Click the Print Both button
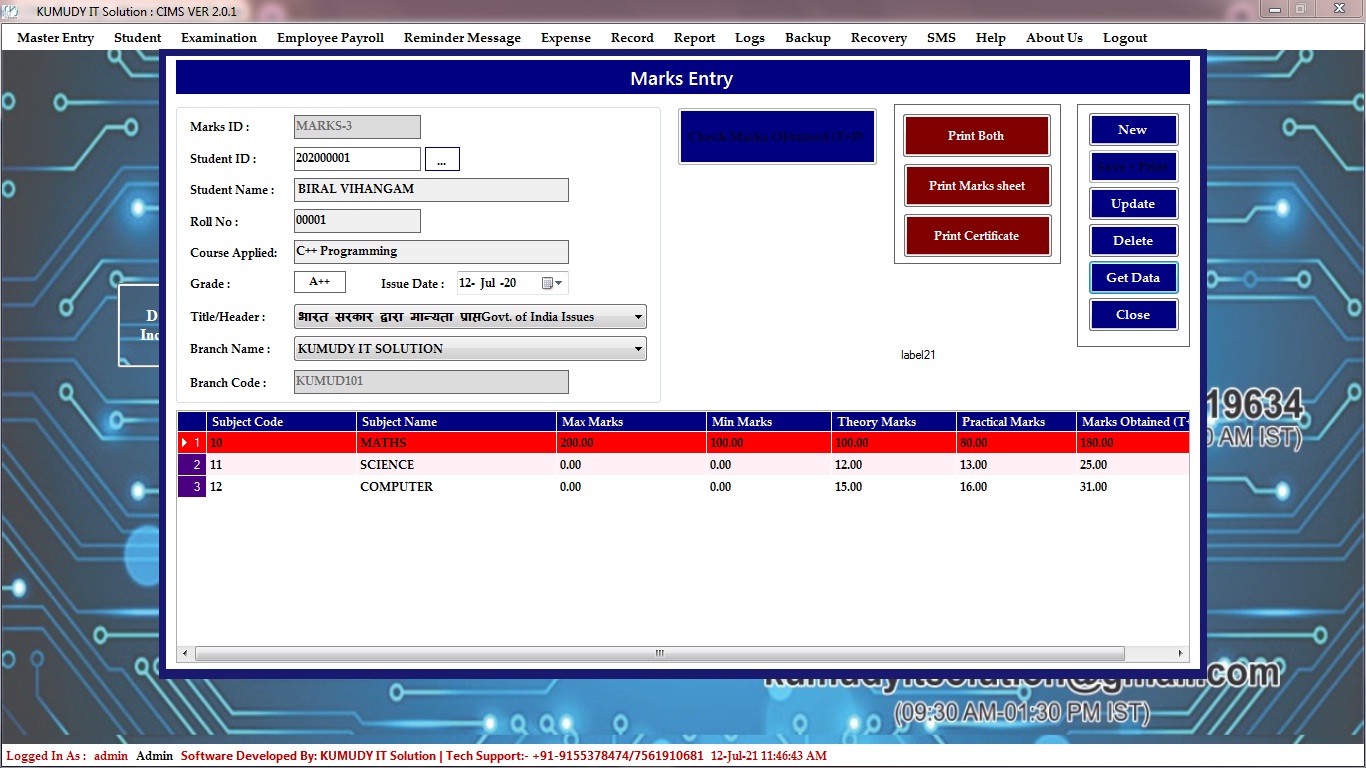 [976, 136]
